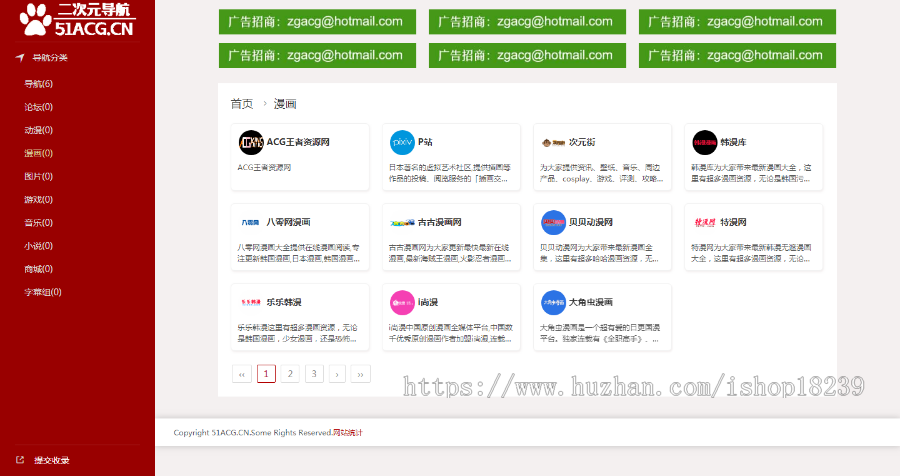Click the 韩漫库 black circular logo

pyautogui.click(x=705, y=142)
